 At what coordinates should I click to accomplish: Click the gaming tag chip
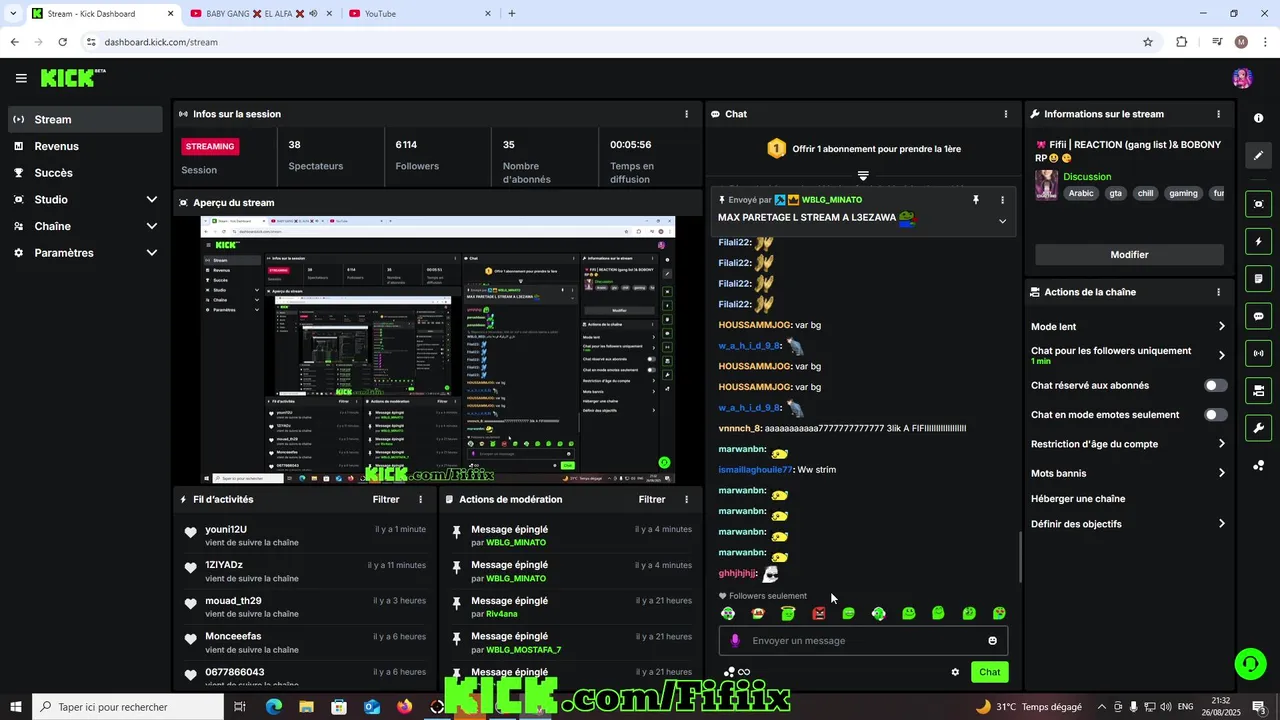tap(1183, 193)
